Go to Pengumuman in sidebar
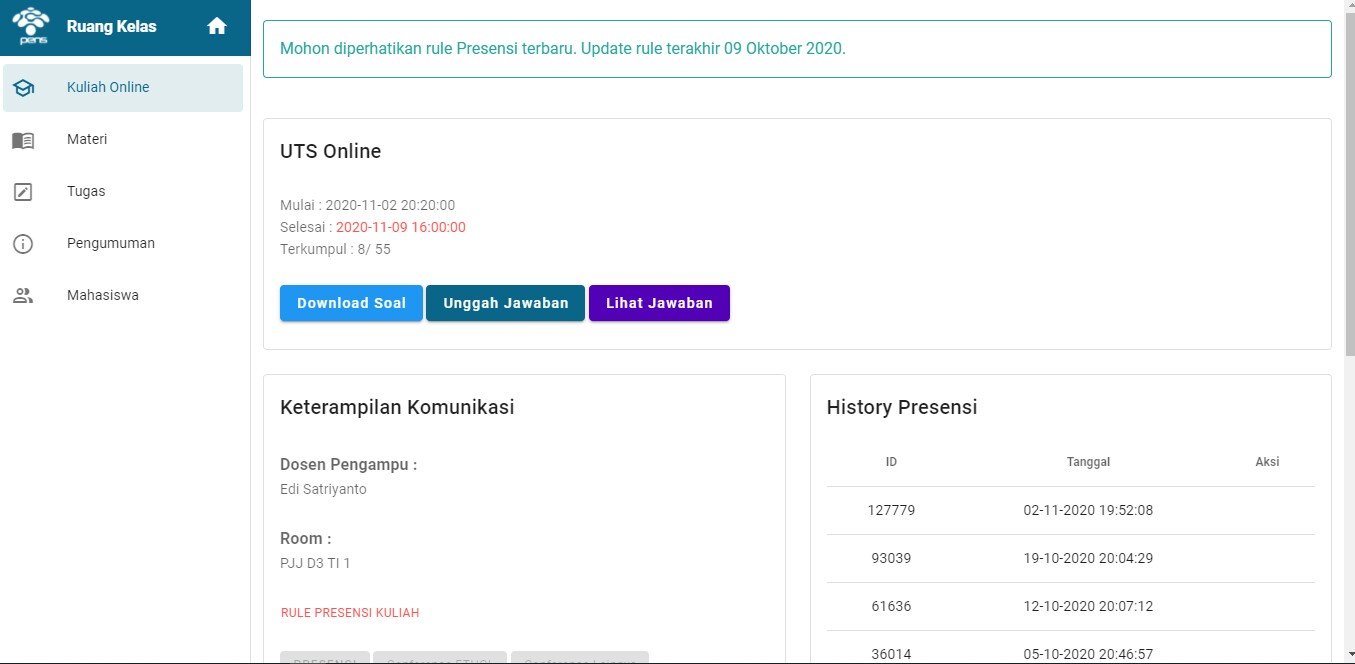1355x664 pixels. click(123, 244)
